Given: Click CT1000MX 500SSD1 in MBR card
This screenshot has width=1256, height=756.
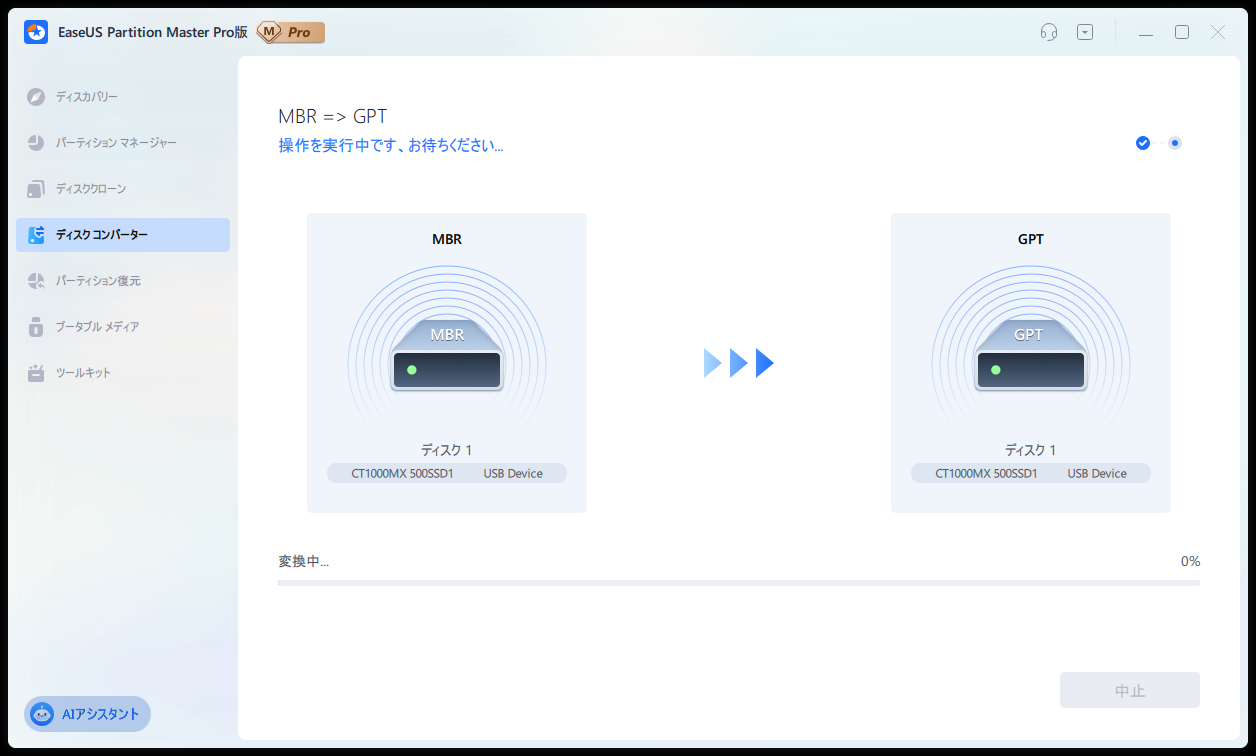Looking at the screenshot, I should 402,473.
